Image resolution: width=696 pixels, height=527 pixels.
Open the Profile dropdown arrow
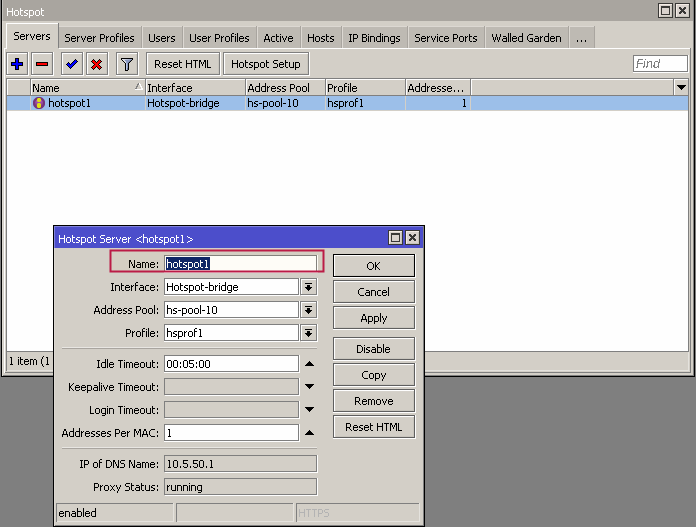tap(309, 333)
